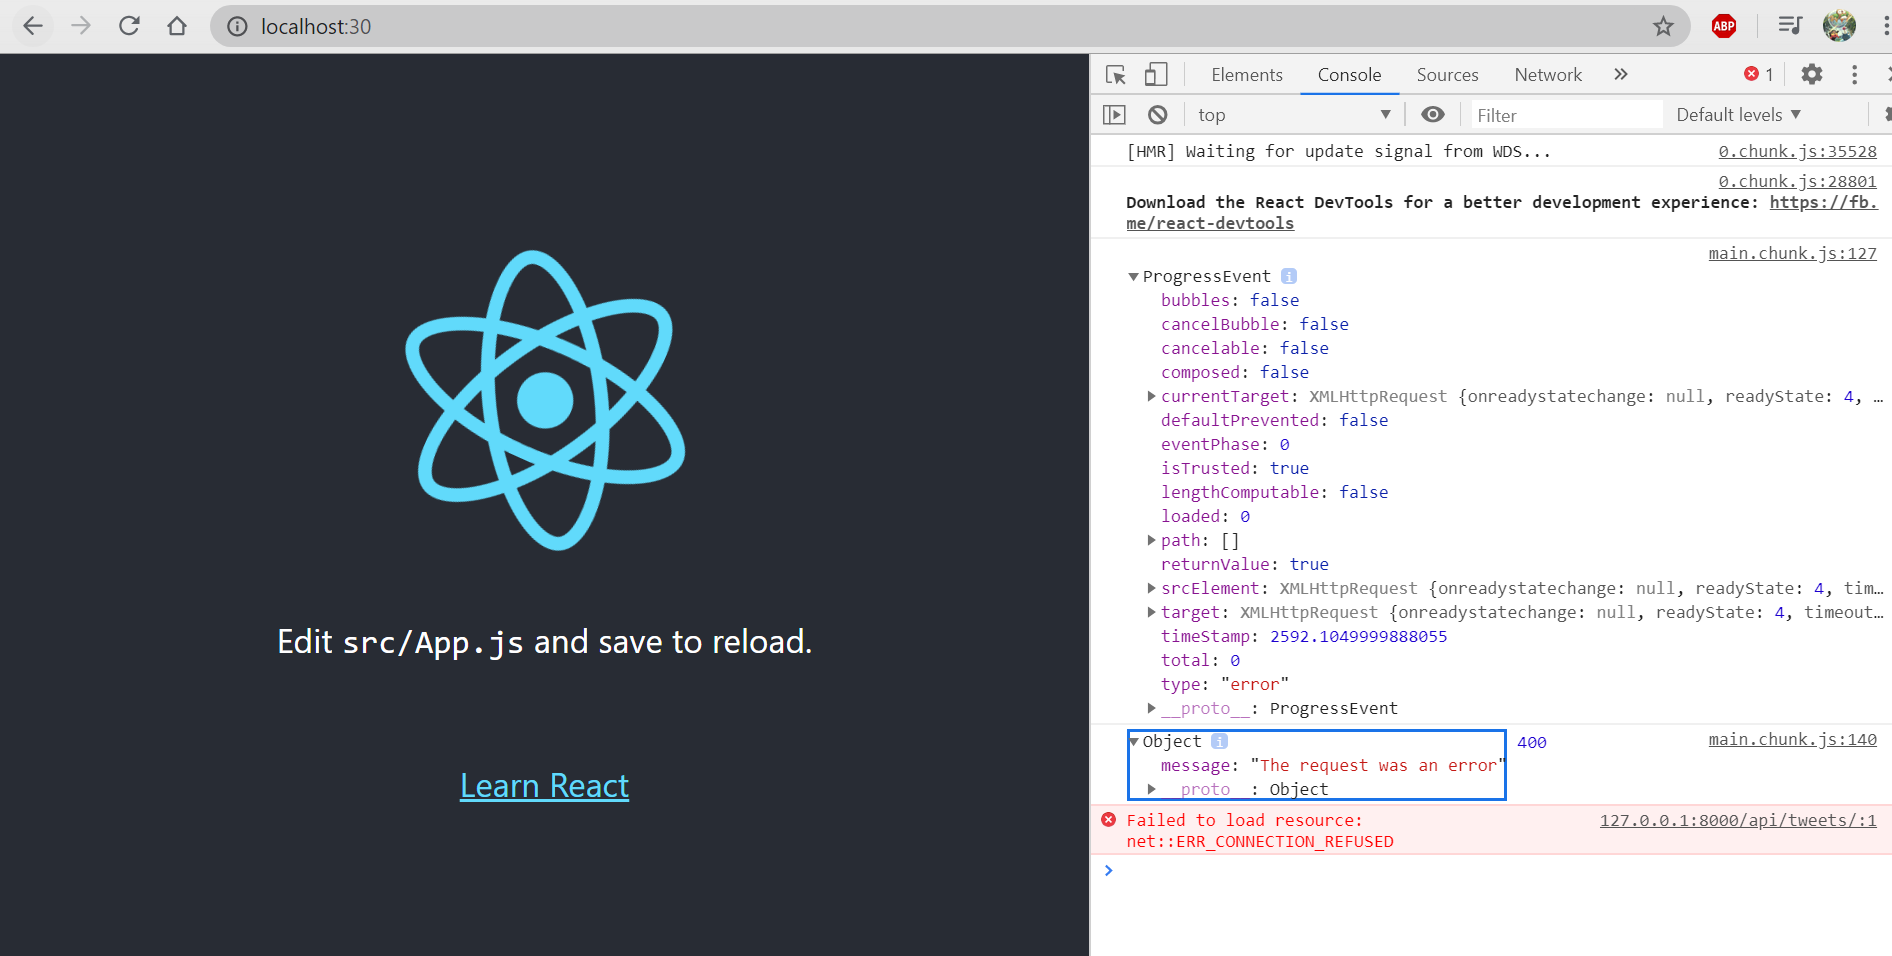1892x956 pixels.
Task: Open the Default levels dropdown
Action: click(x=1739, y=115)
